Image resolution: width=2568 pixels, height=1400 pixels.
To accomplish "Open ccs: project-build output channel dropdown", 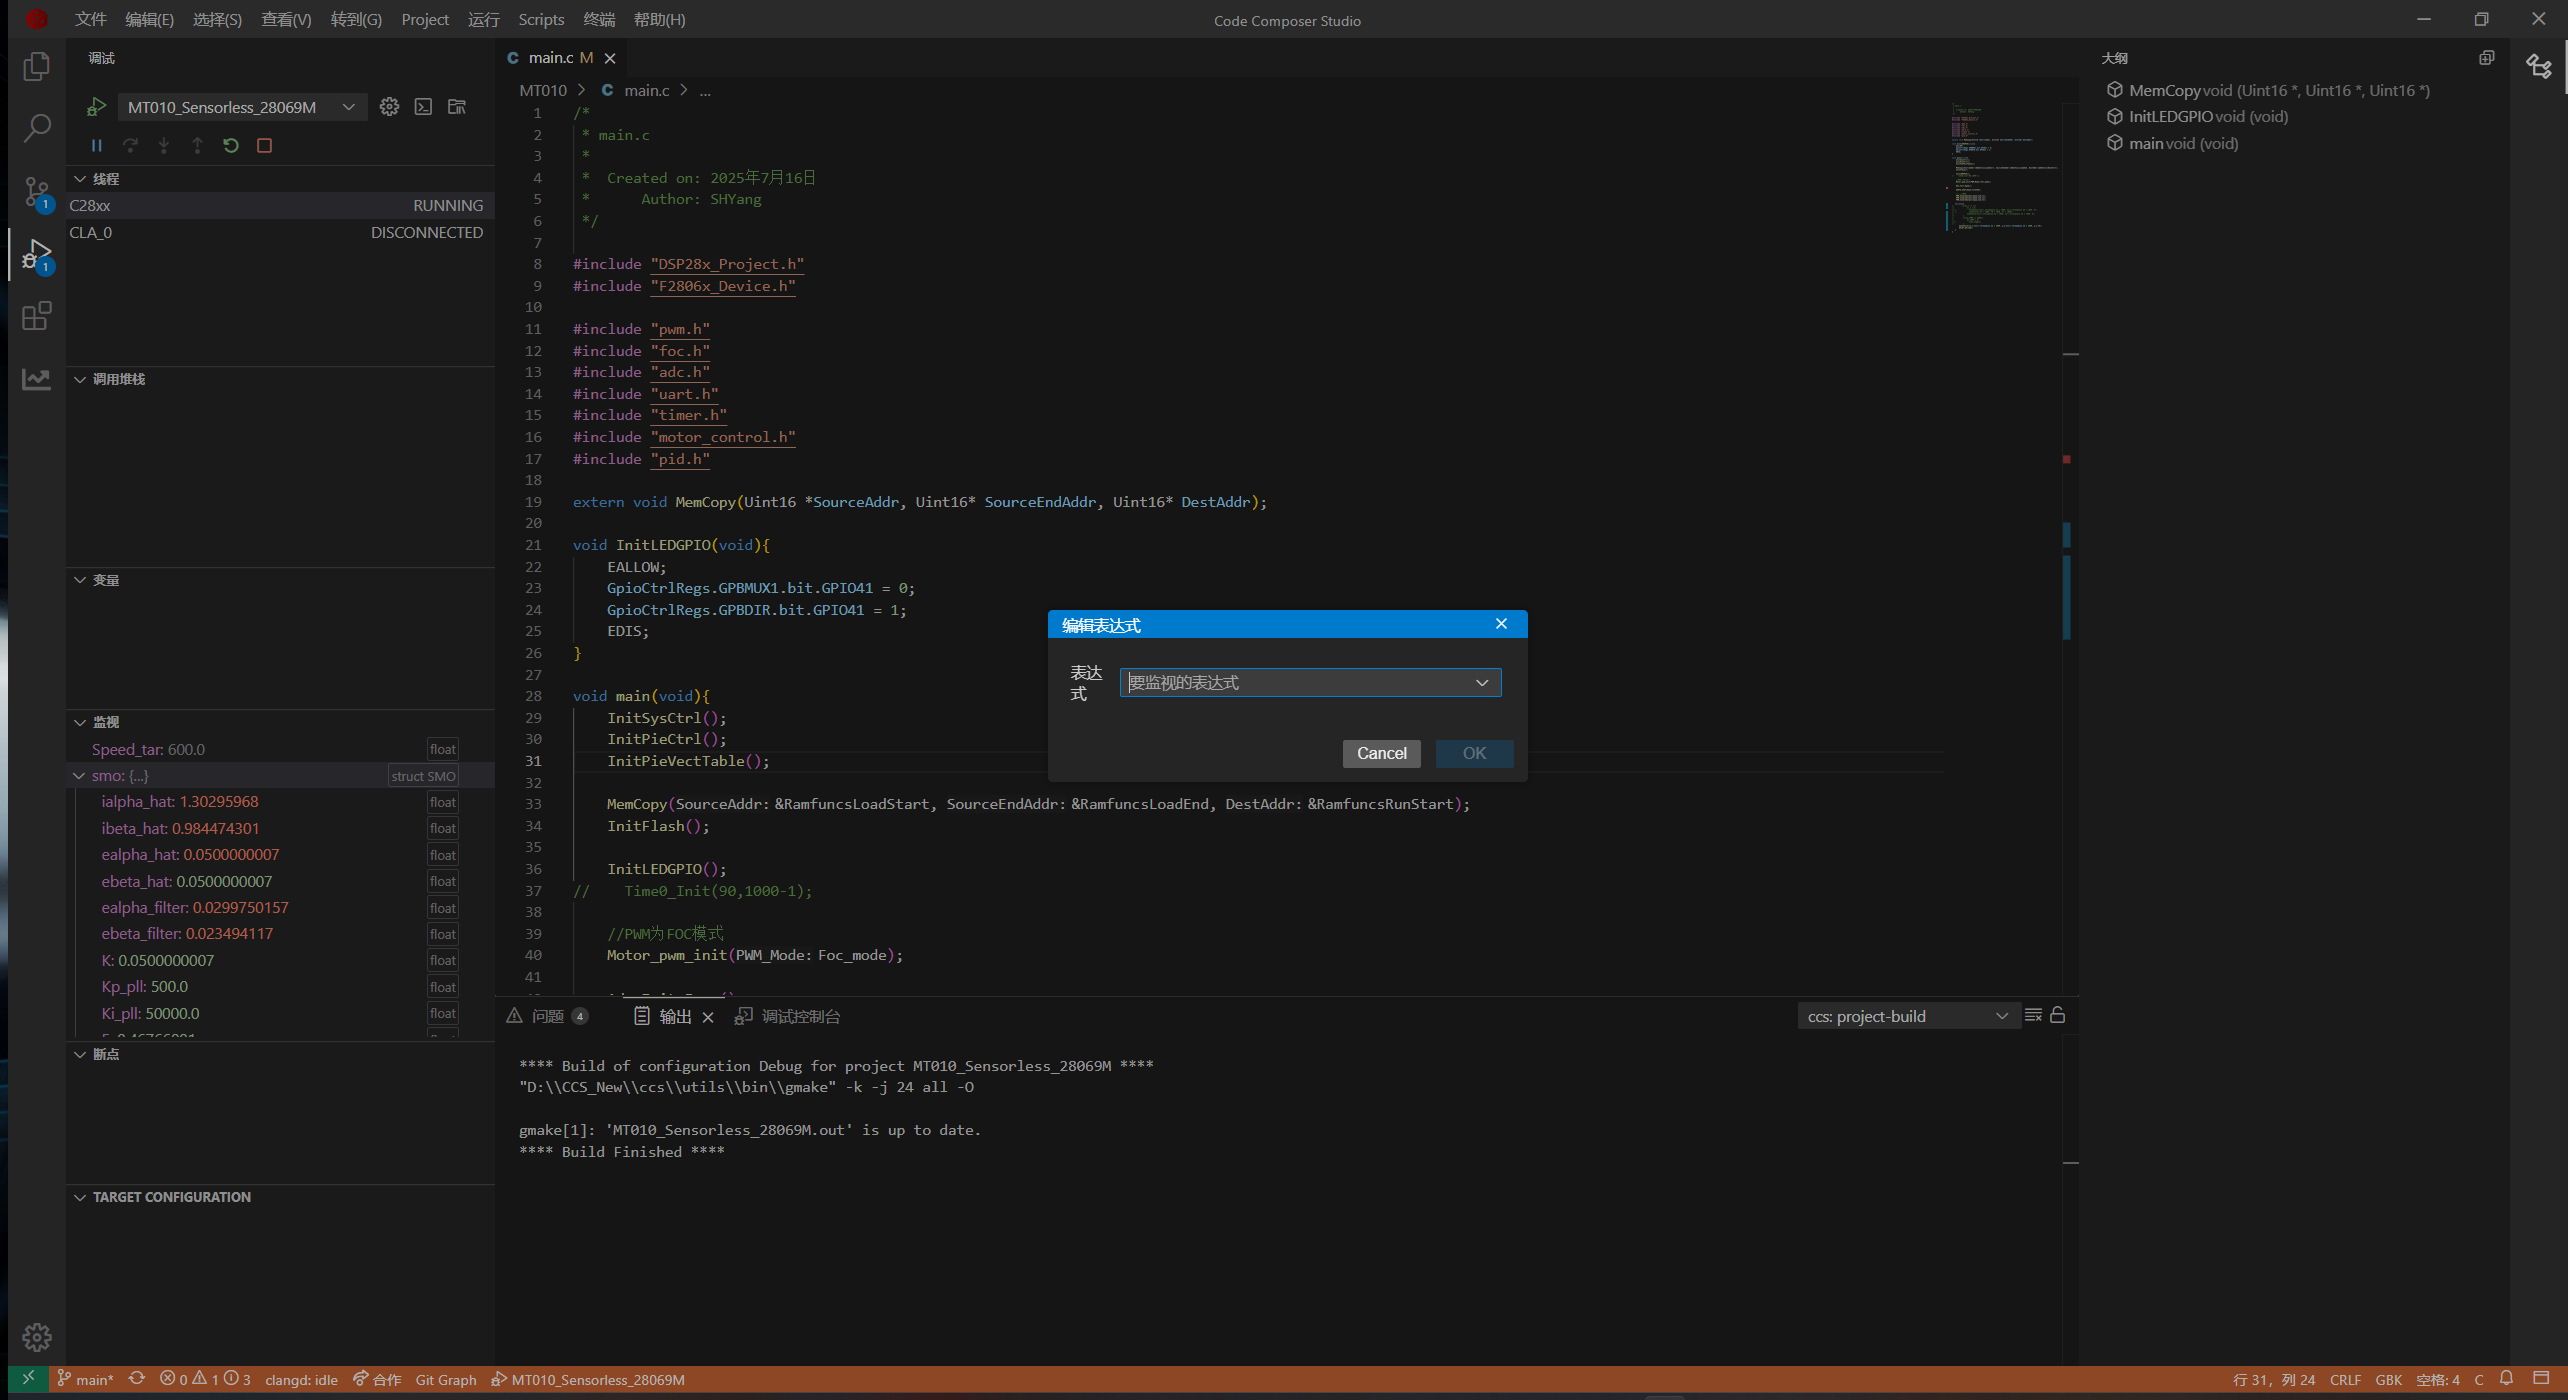I will tap(1906, 1016).
